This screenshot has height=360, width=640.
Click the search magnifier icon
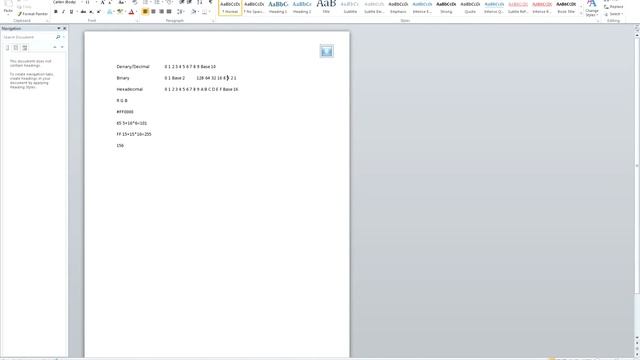(58, 37)
